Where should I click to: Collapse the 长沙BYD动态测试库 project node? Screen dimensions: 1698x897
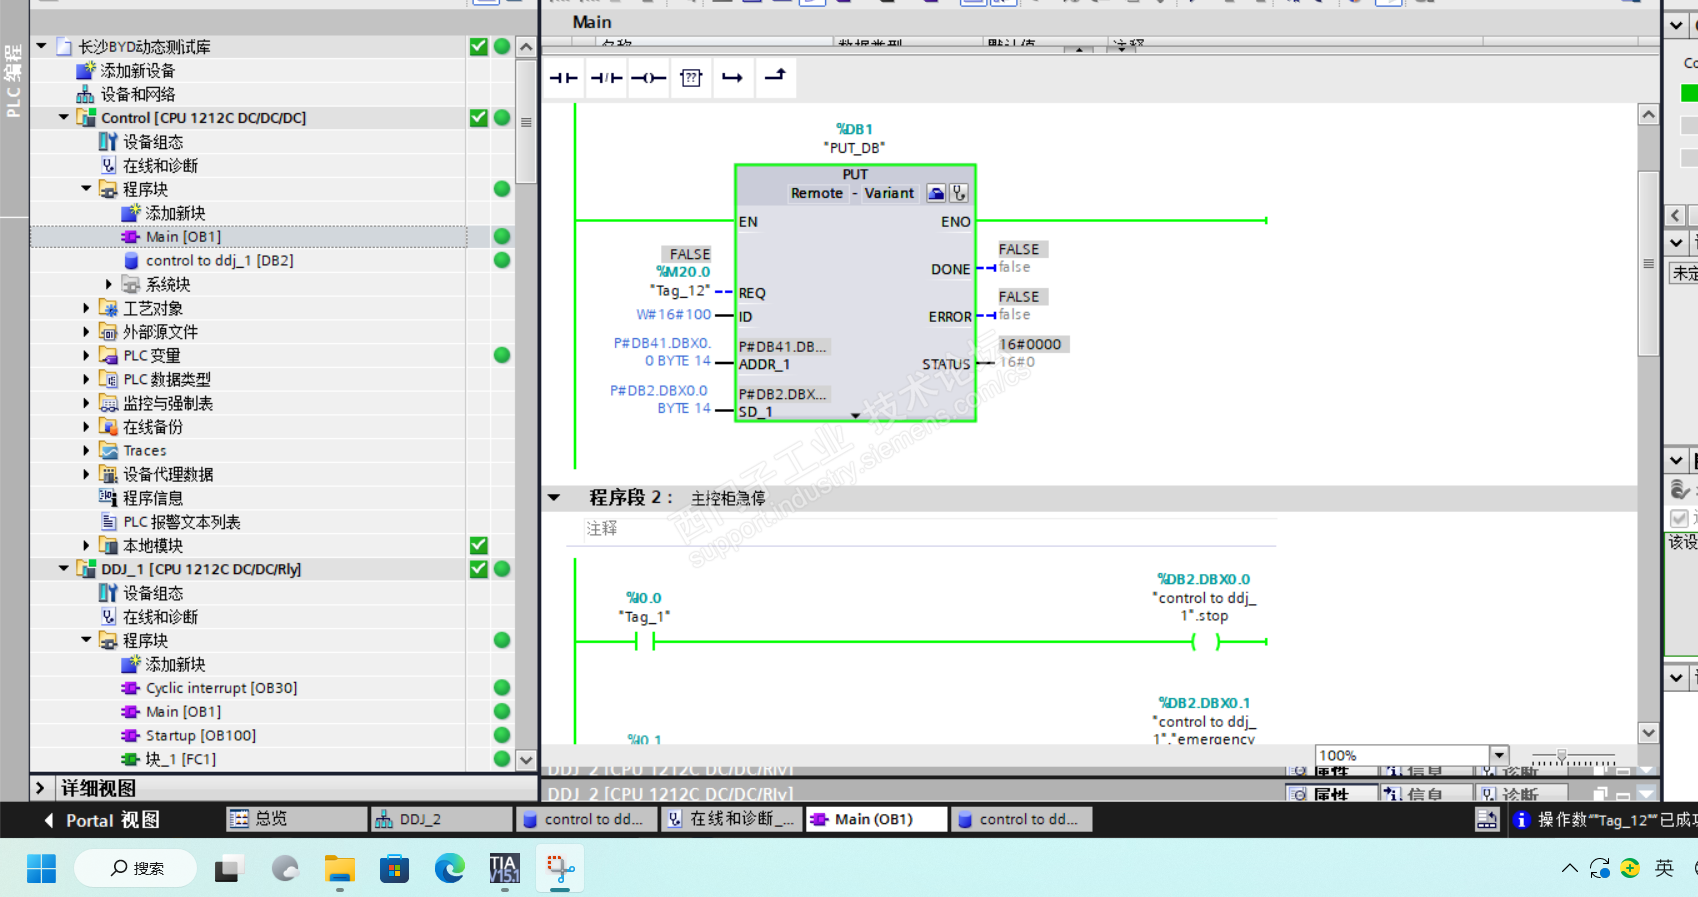coord(41,46)
